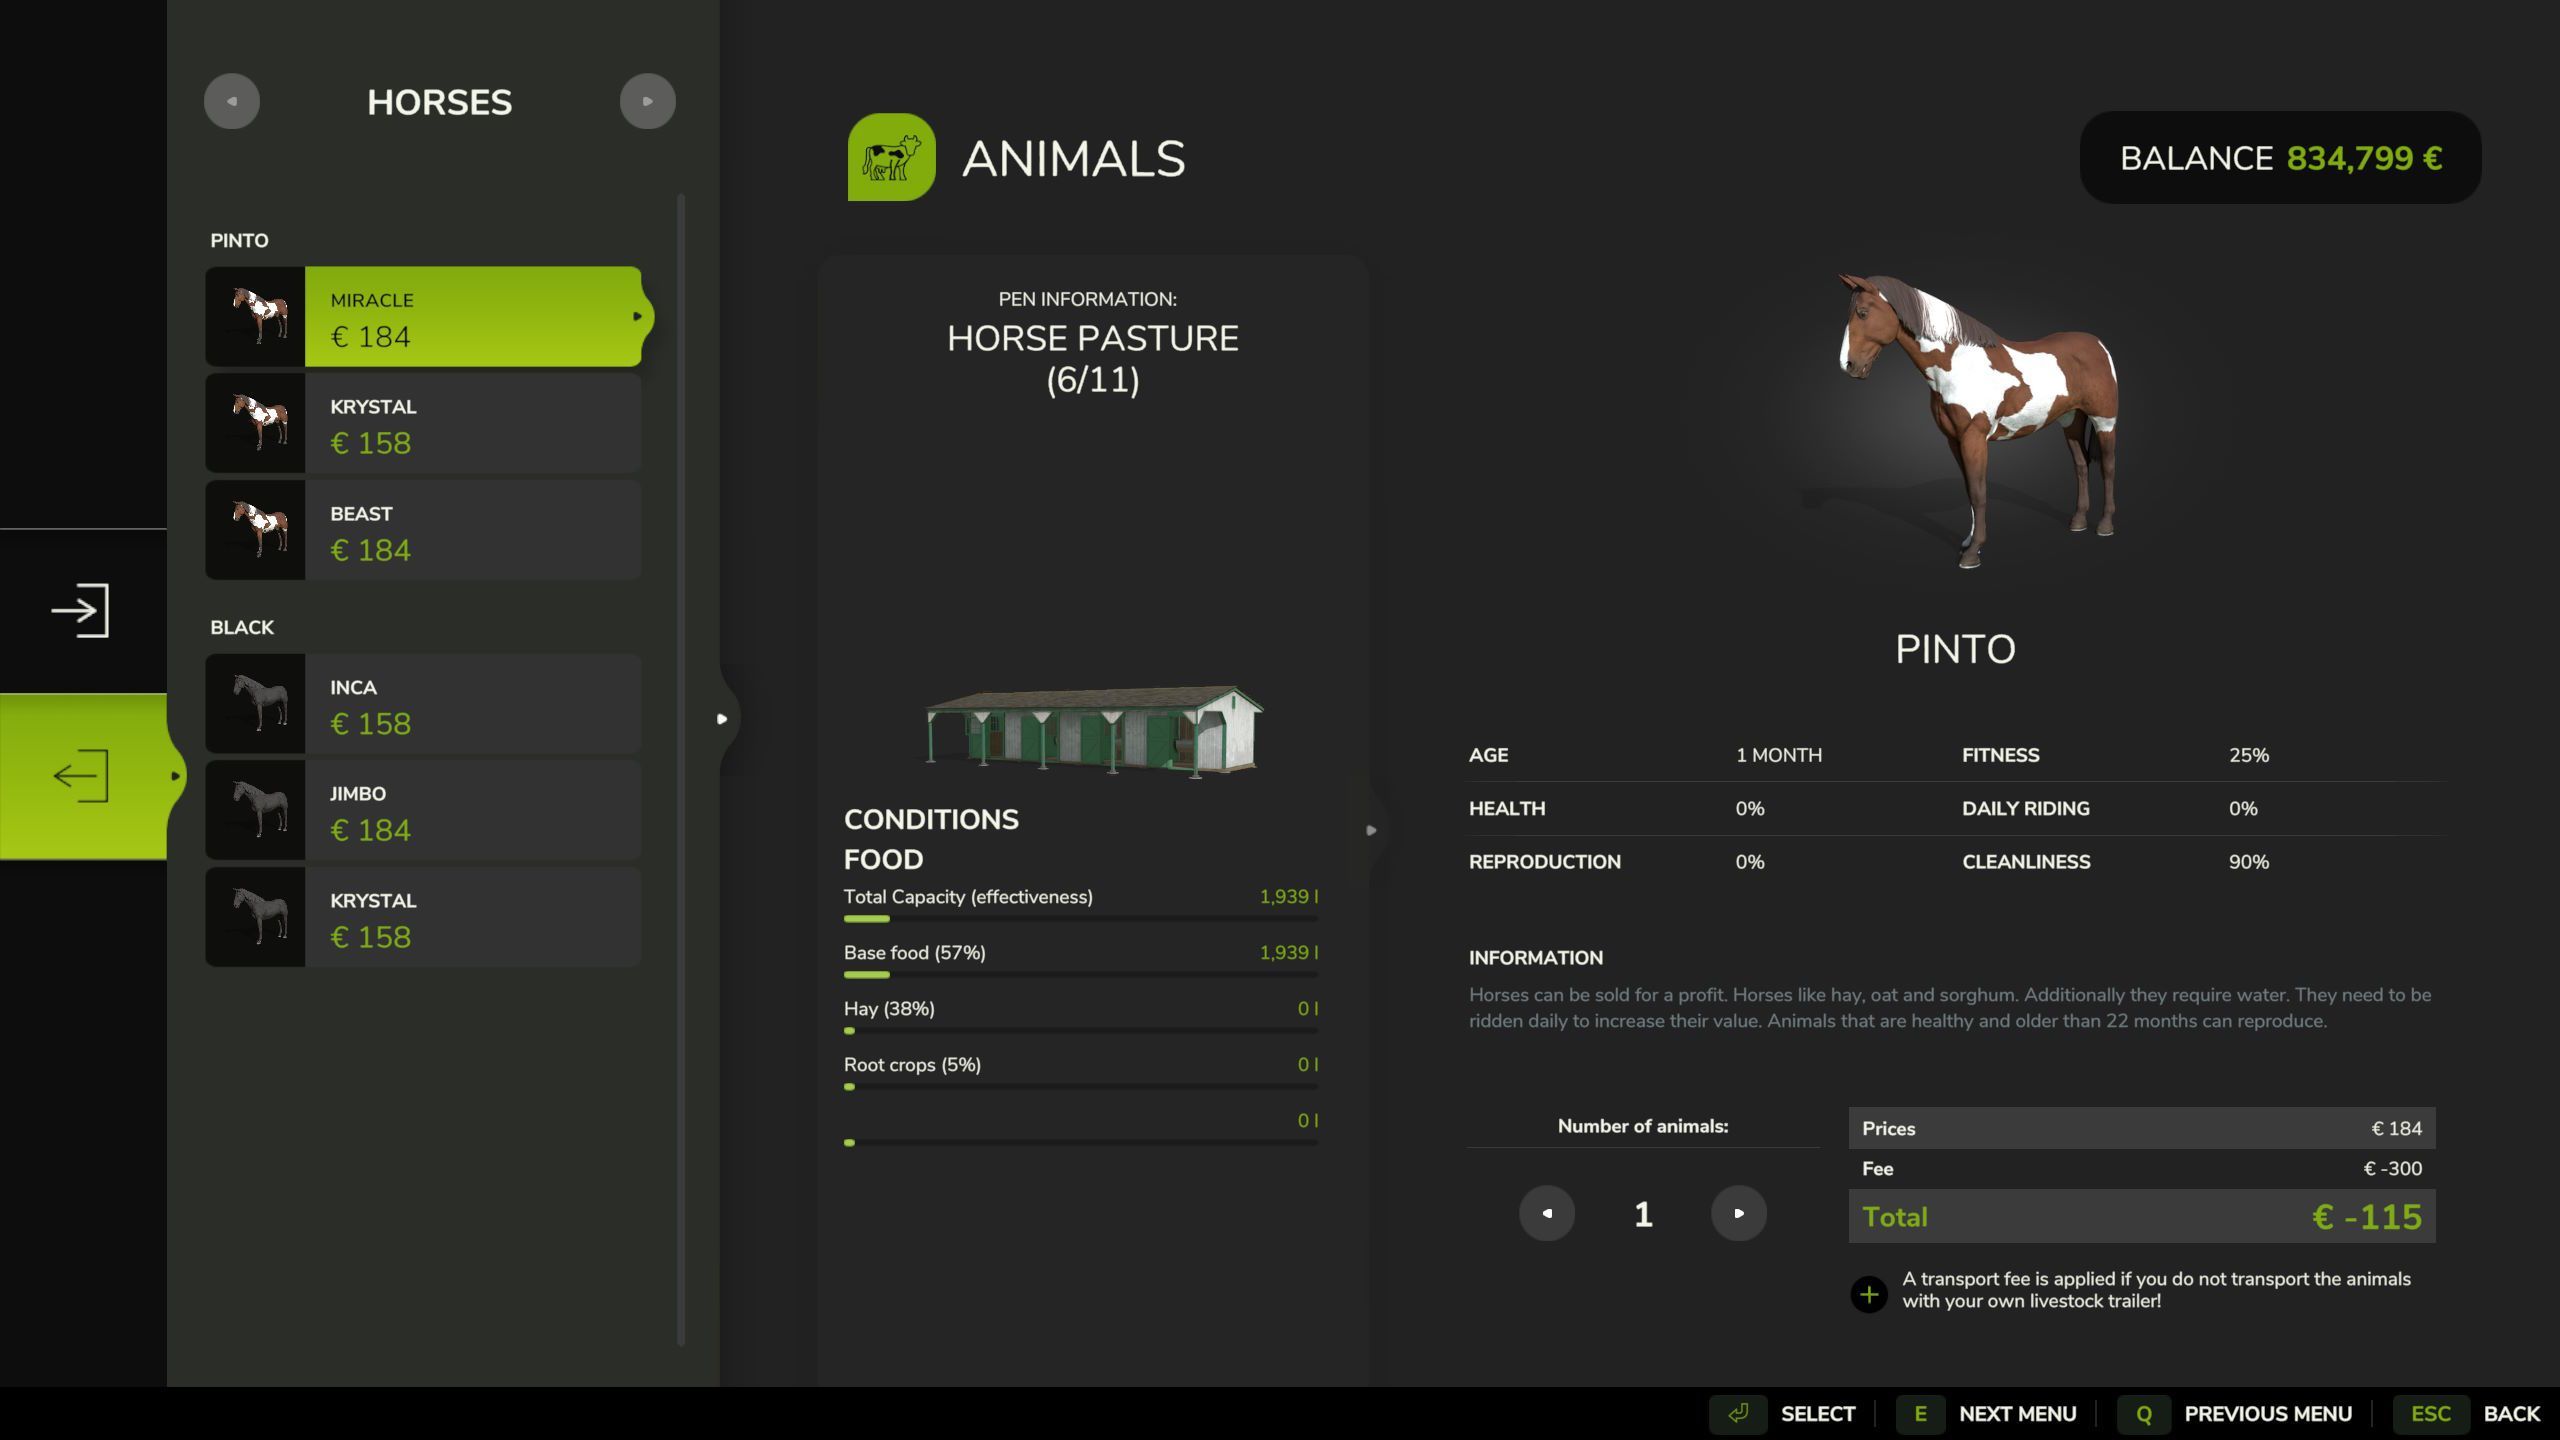Go to next animal category arrow
Viewport: 2560px width, 1440px height.
(x=647, y=101)
